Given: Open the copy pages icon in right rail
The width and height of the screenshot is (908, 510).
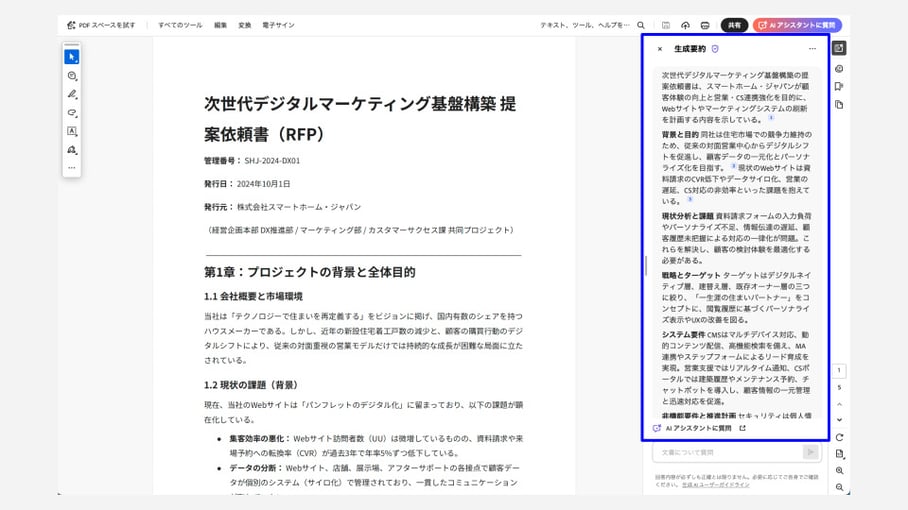Looking at the screenshot, I should pyautogui.click(x=839, y=105).
